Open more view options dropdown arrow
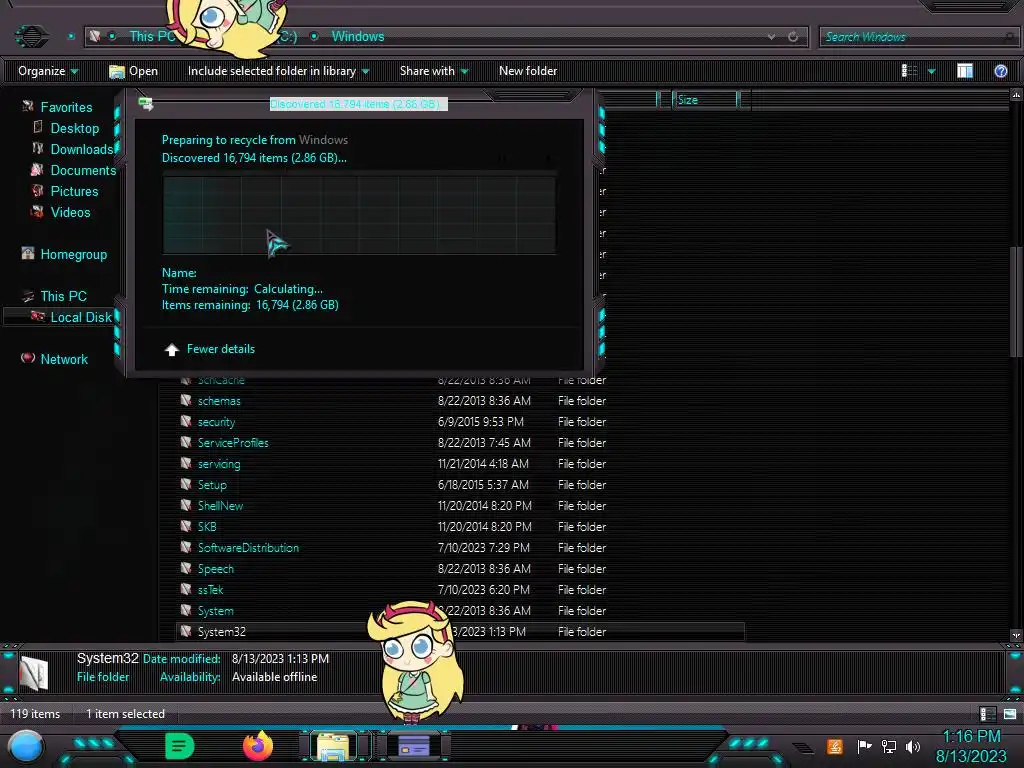 pyautogui.click(x=932, y=71)
